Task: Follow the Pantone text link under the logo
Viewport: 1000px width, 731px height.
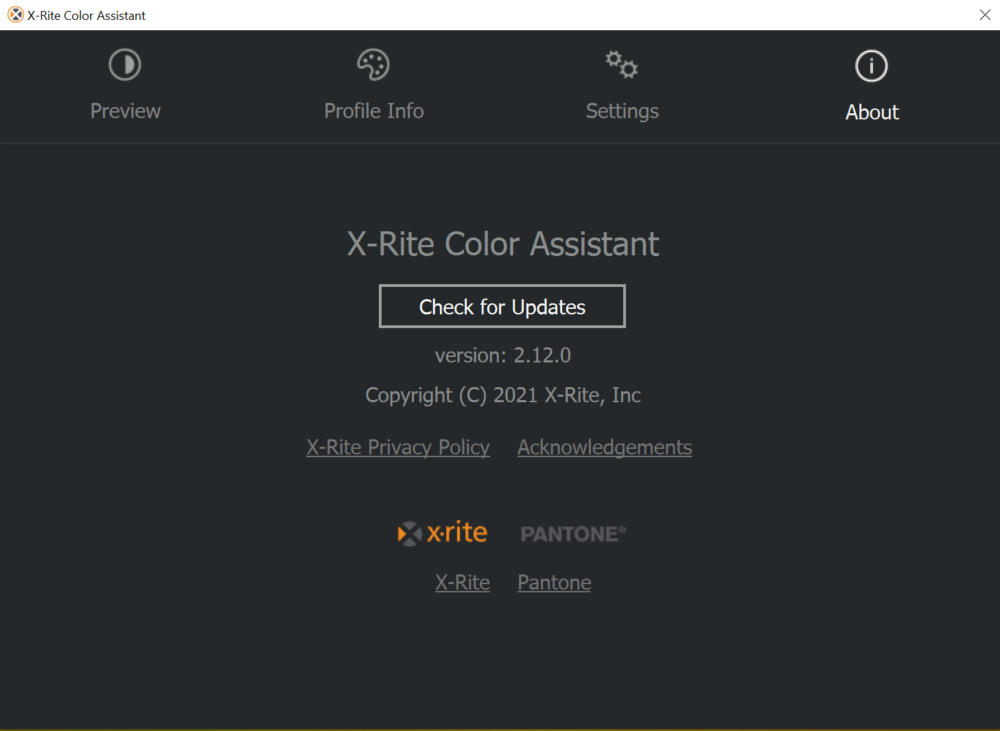Action: coord(554,582)
